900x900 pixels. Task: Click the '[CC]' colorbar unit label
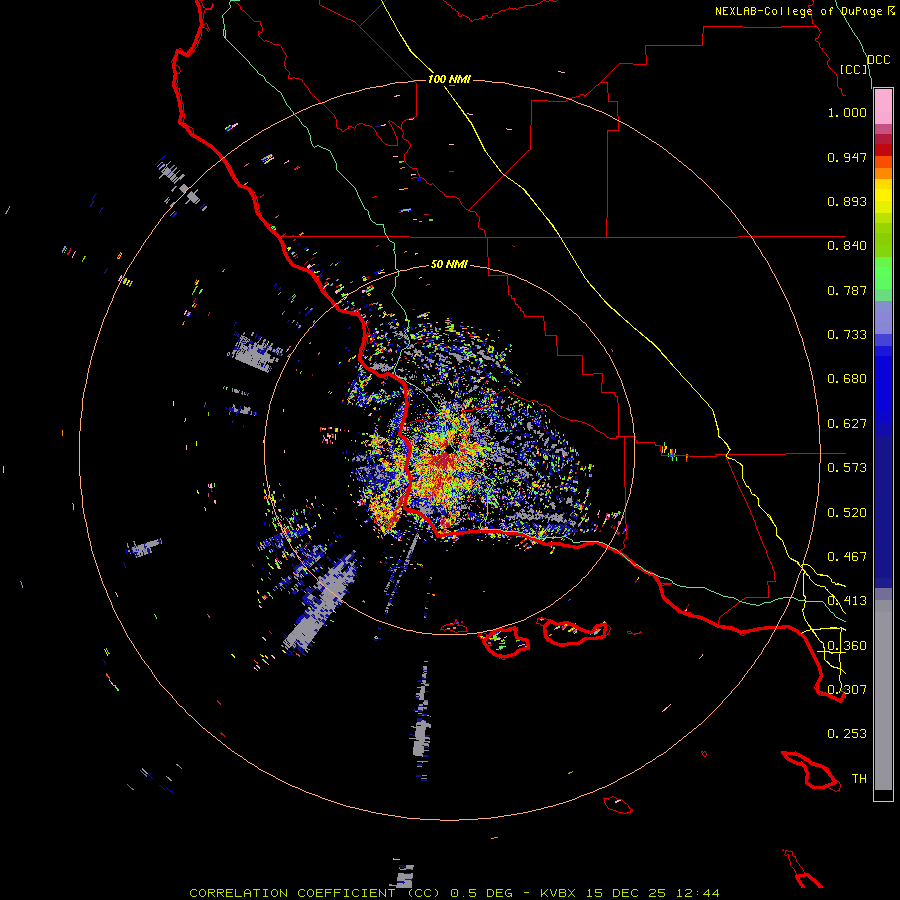[x=854, y=69]
